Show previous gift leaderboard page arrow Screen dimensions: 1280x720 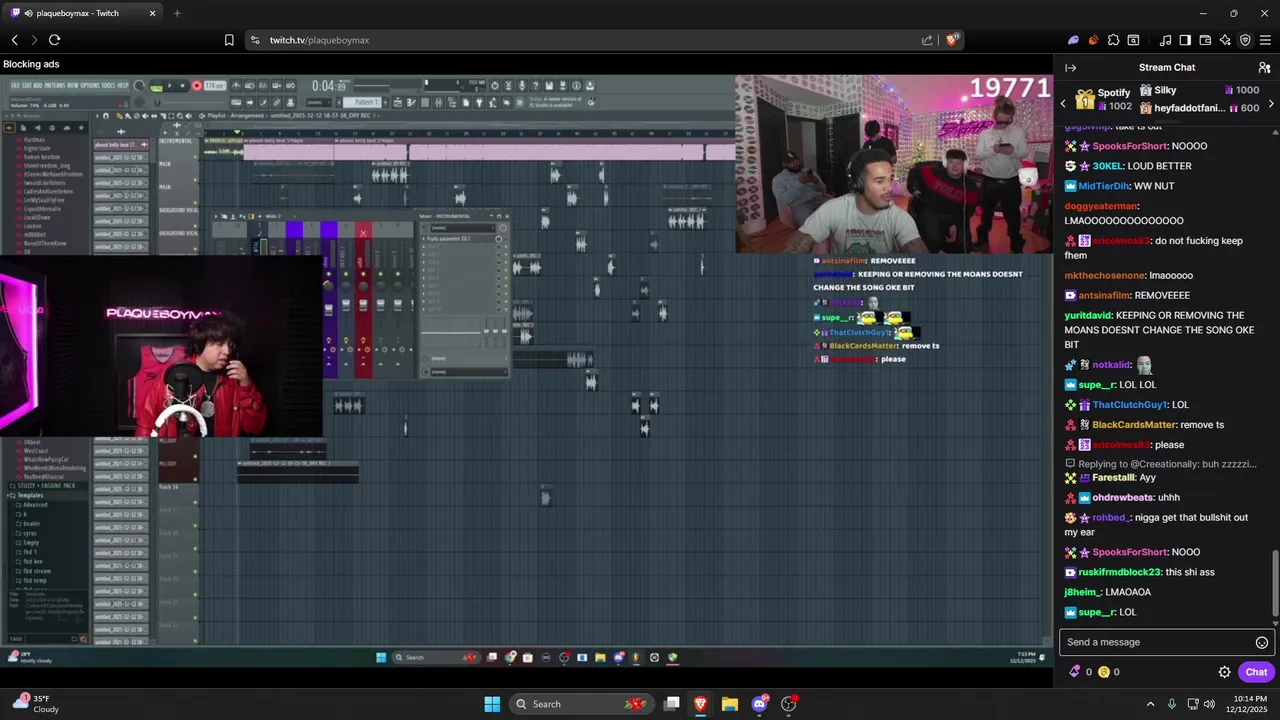1063,103
